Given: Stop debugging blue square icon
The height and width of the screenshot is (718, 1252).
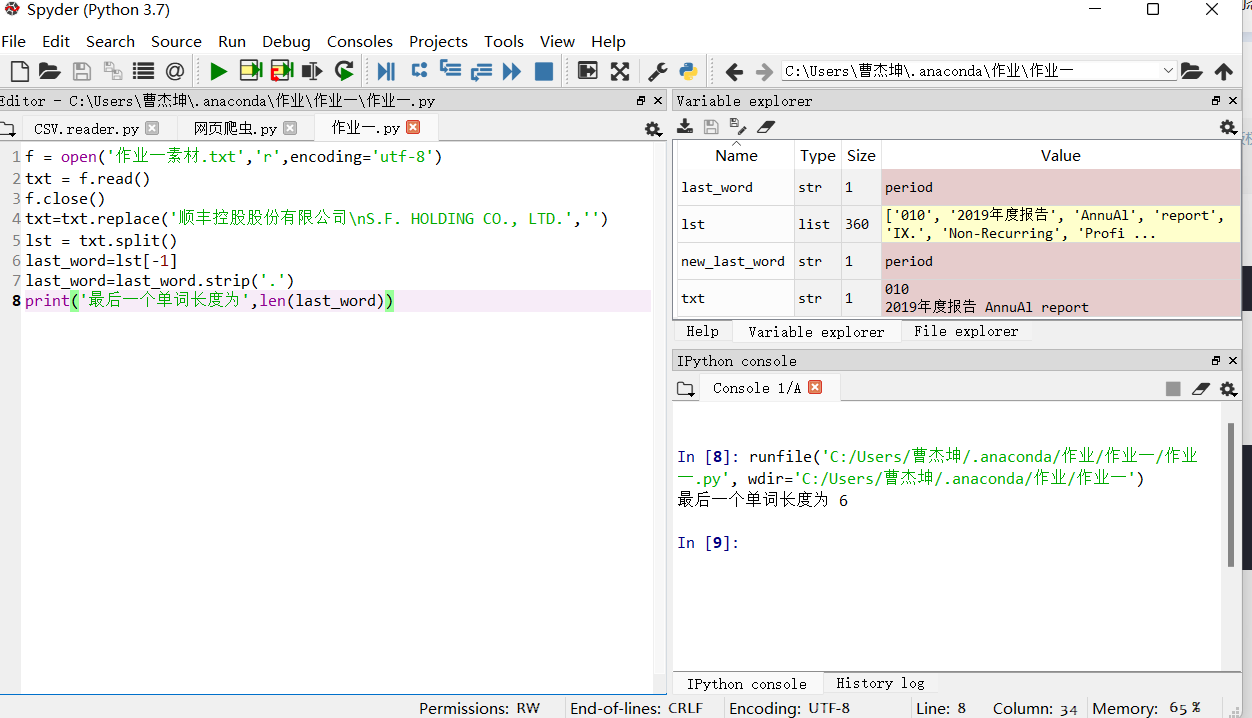Looking at the screenshot, I should (544, 71).
